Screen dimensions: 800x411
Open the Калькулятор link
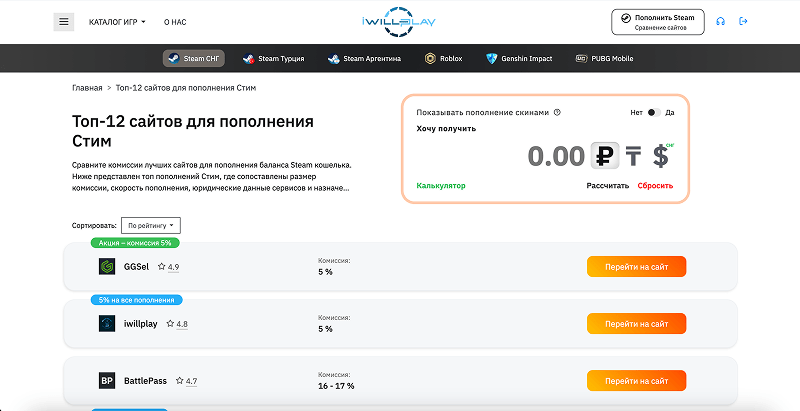tap(441, 186)
